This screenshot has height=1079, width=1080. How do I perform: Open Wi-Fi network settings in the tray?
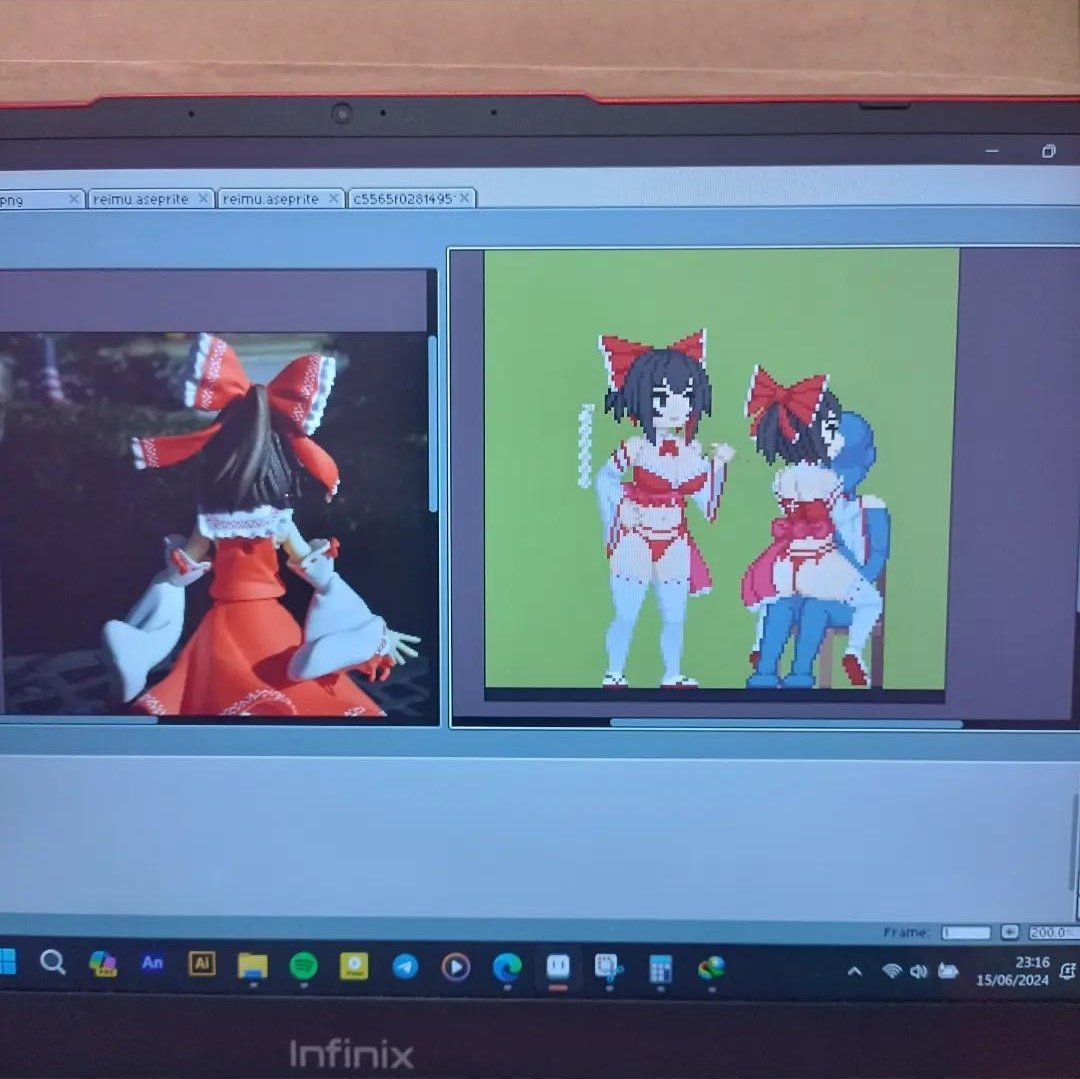click(892, 971)
